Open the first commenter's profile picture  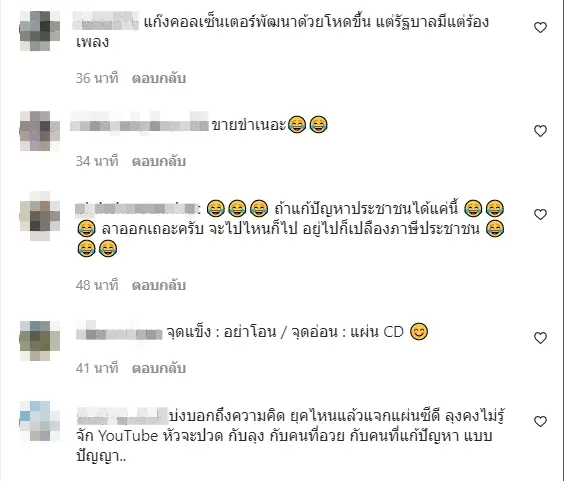pos(40,31)
